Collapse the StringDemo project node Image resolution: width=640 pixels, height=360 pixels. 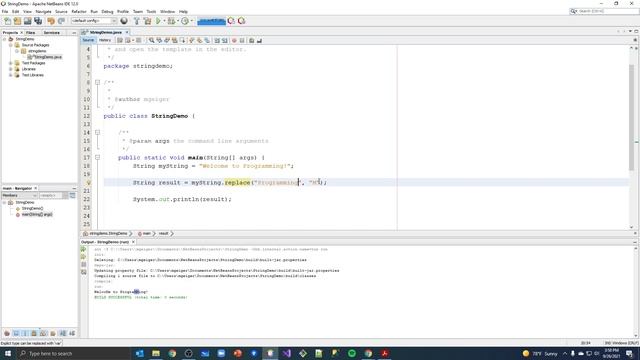click(4, 39)
